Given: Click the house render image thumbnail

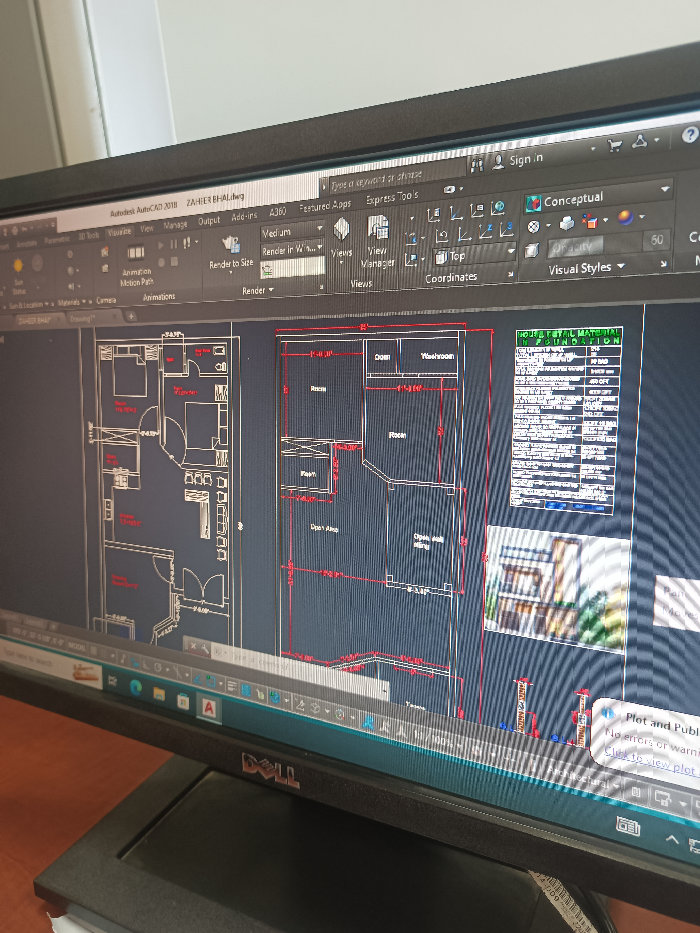Looking at the screenshot, I should click(556, 588).
